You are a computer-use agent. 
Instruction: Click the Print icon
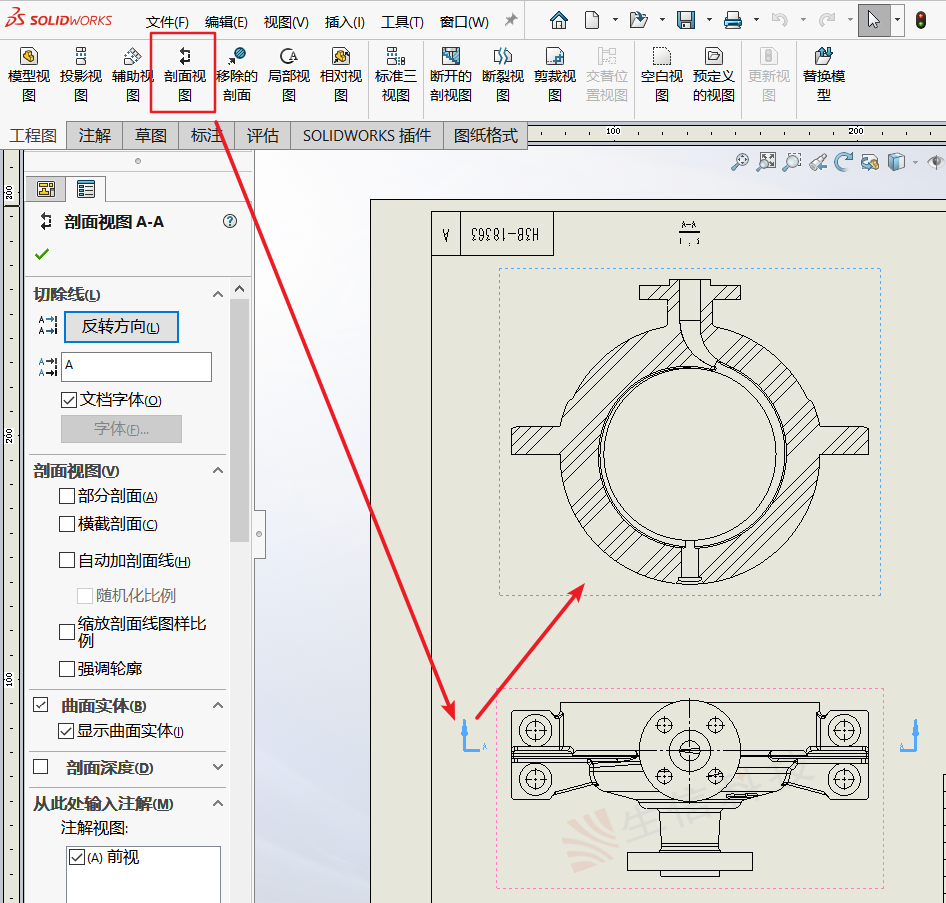pyautogui.click(x=732, y=21)
